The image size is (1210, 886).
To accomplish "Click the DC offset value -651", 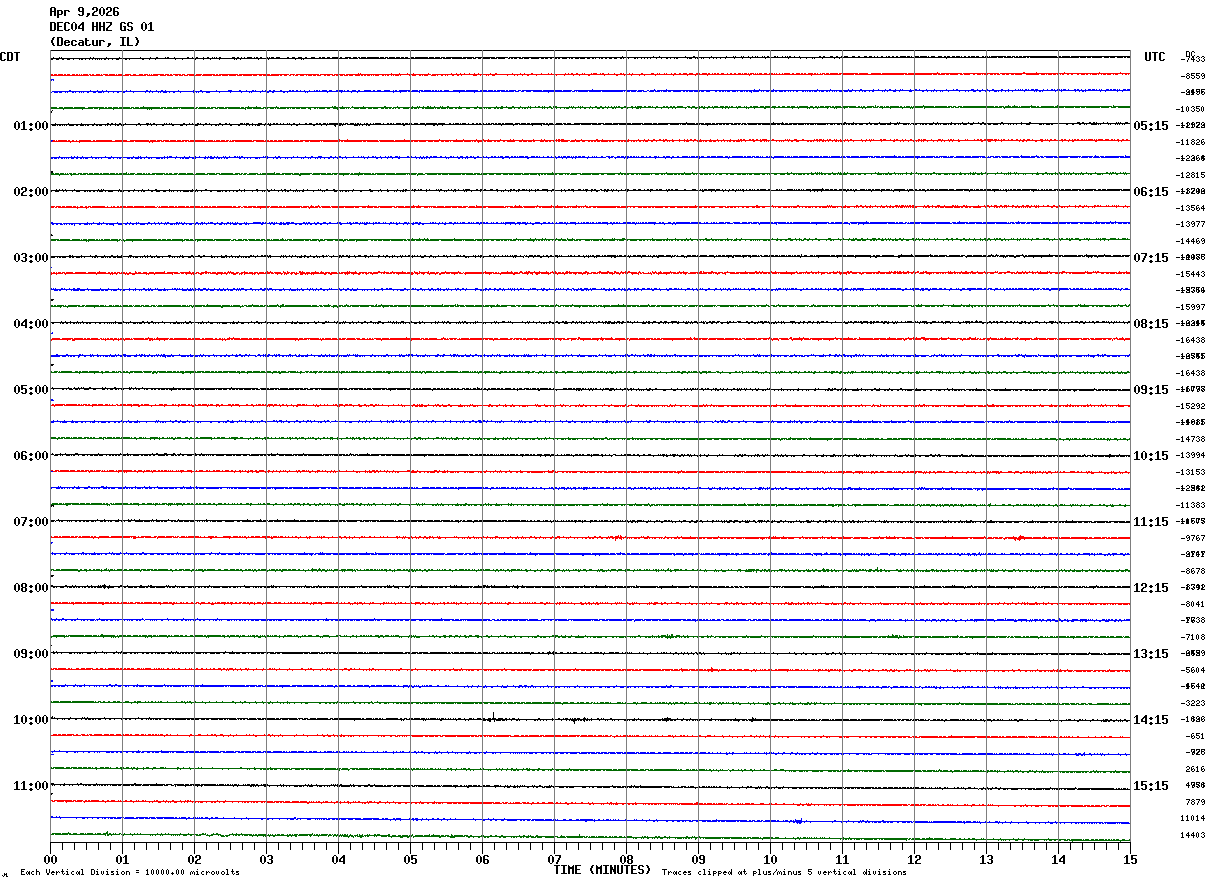I will (x=1194, y=736).
